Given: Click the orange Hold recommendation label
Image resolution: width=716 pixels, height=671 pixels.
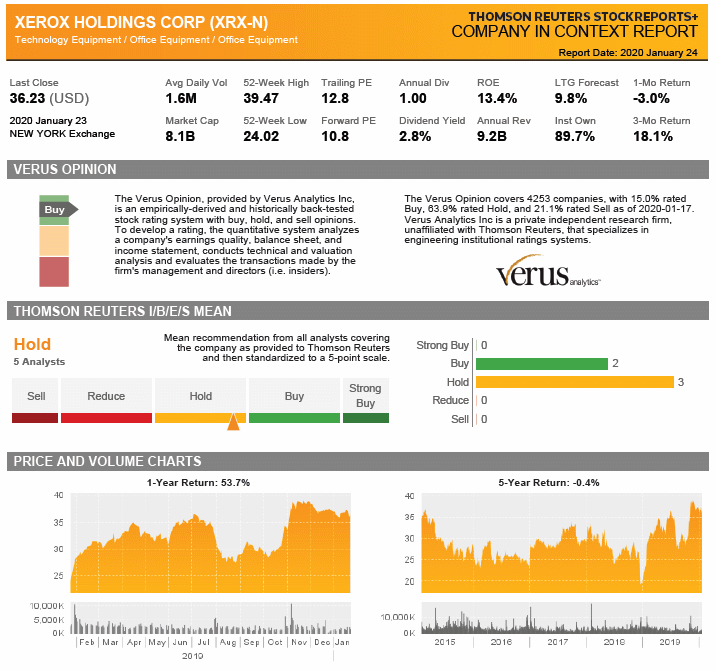Looking at the screenshot, I should tap(32, 344).
